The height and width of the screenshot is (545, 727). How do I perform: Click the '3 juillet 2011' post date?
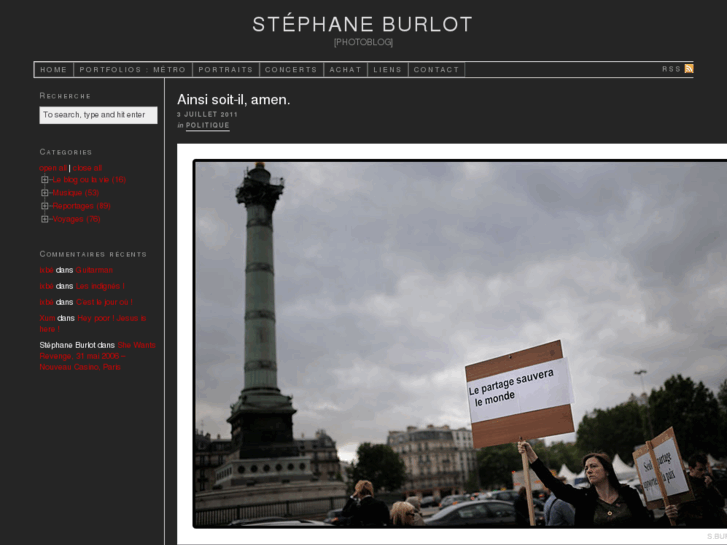tap(207, 114)
